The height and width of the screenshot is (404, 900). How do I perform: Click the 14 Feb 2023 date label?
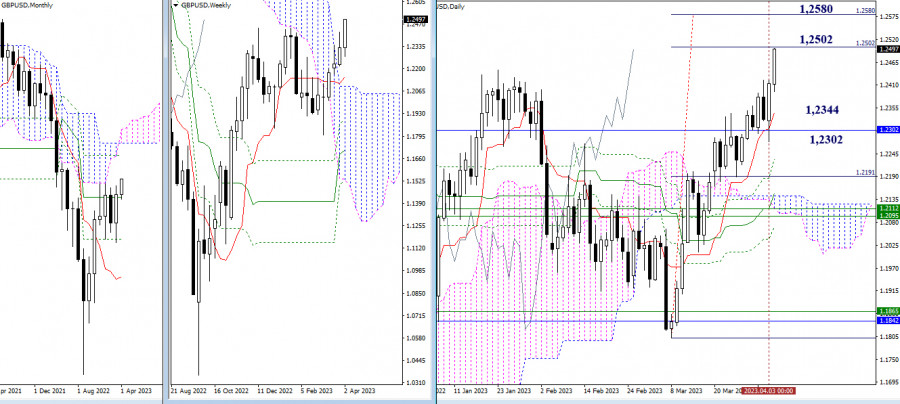tap(601, 390)
